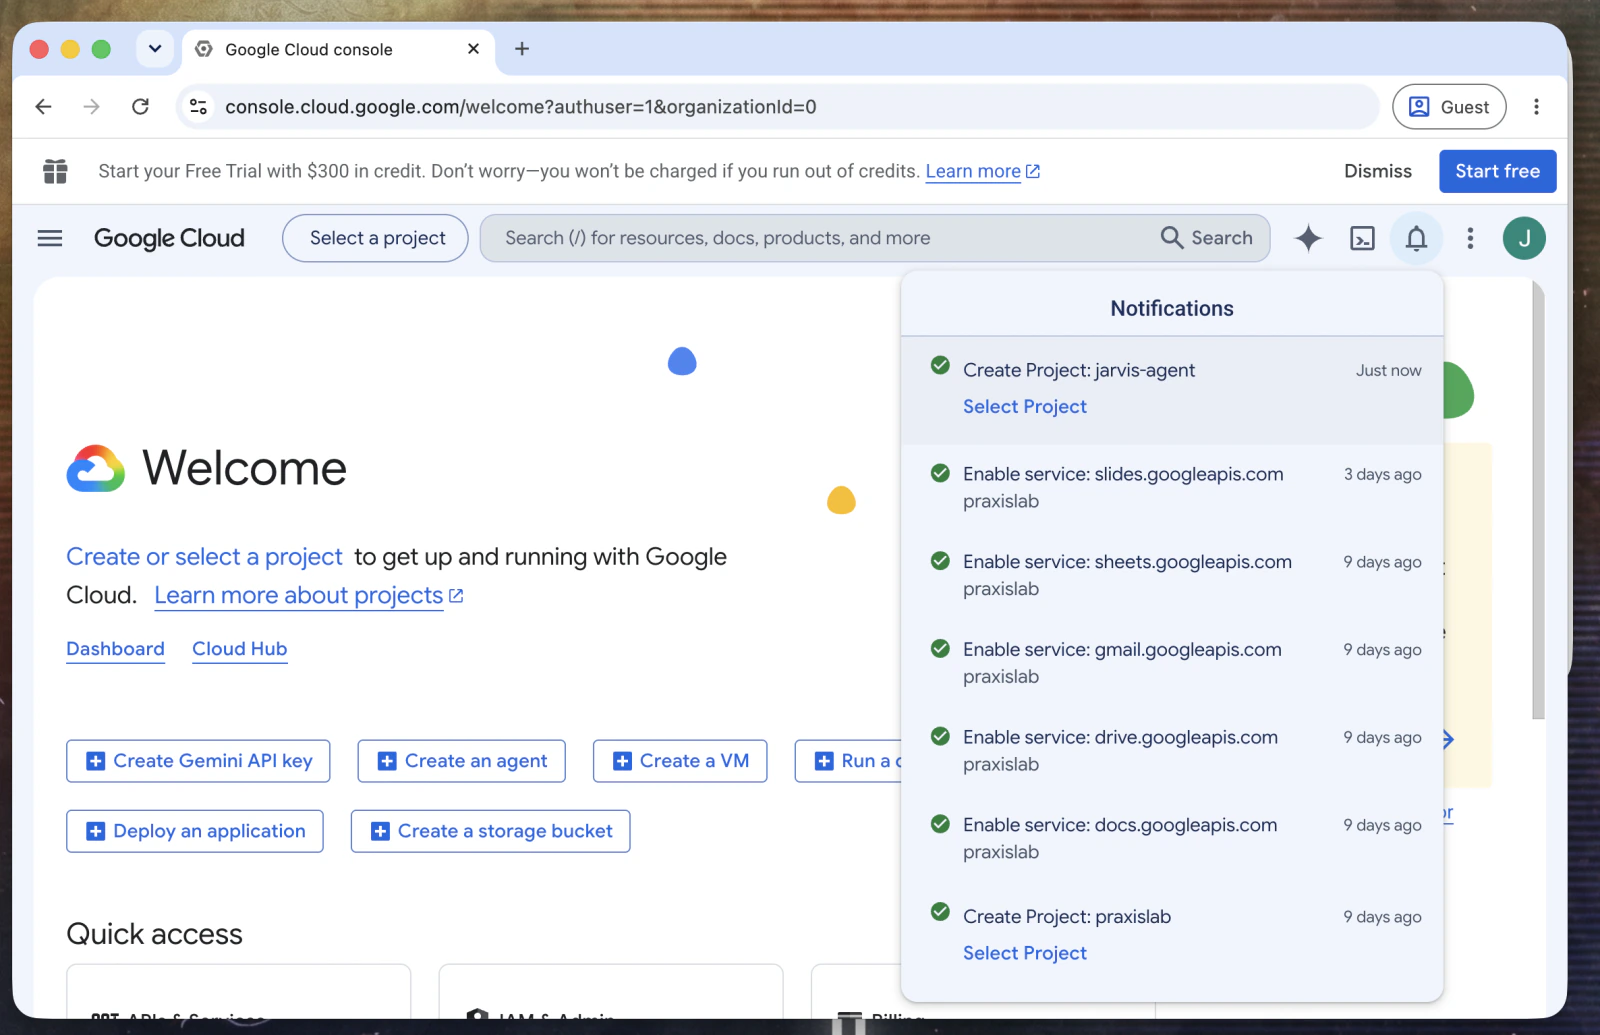
Task: Click Create a storage bucket button
Action: click(490, 831)
